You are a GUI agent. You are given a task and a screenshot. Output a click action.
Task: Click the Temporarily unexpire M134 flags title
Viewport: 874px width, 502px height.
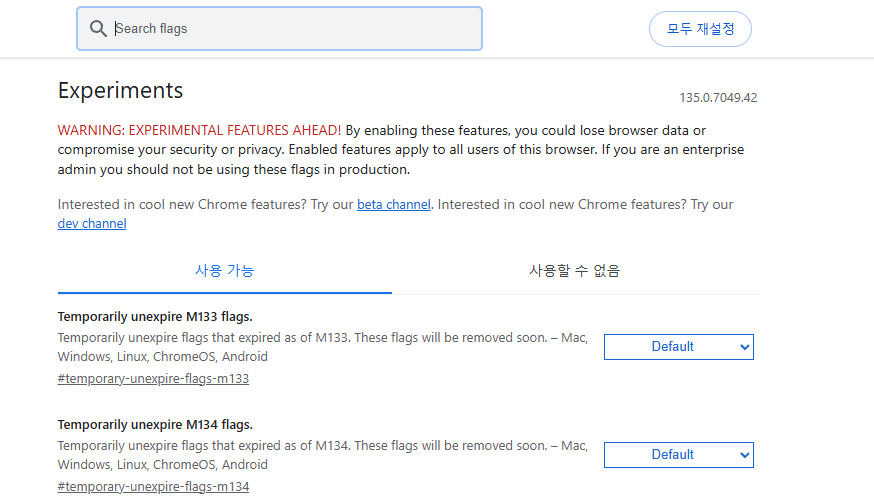(155, 425)
